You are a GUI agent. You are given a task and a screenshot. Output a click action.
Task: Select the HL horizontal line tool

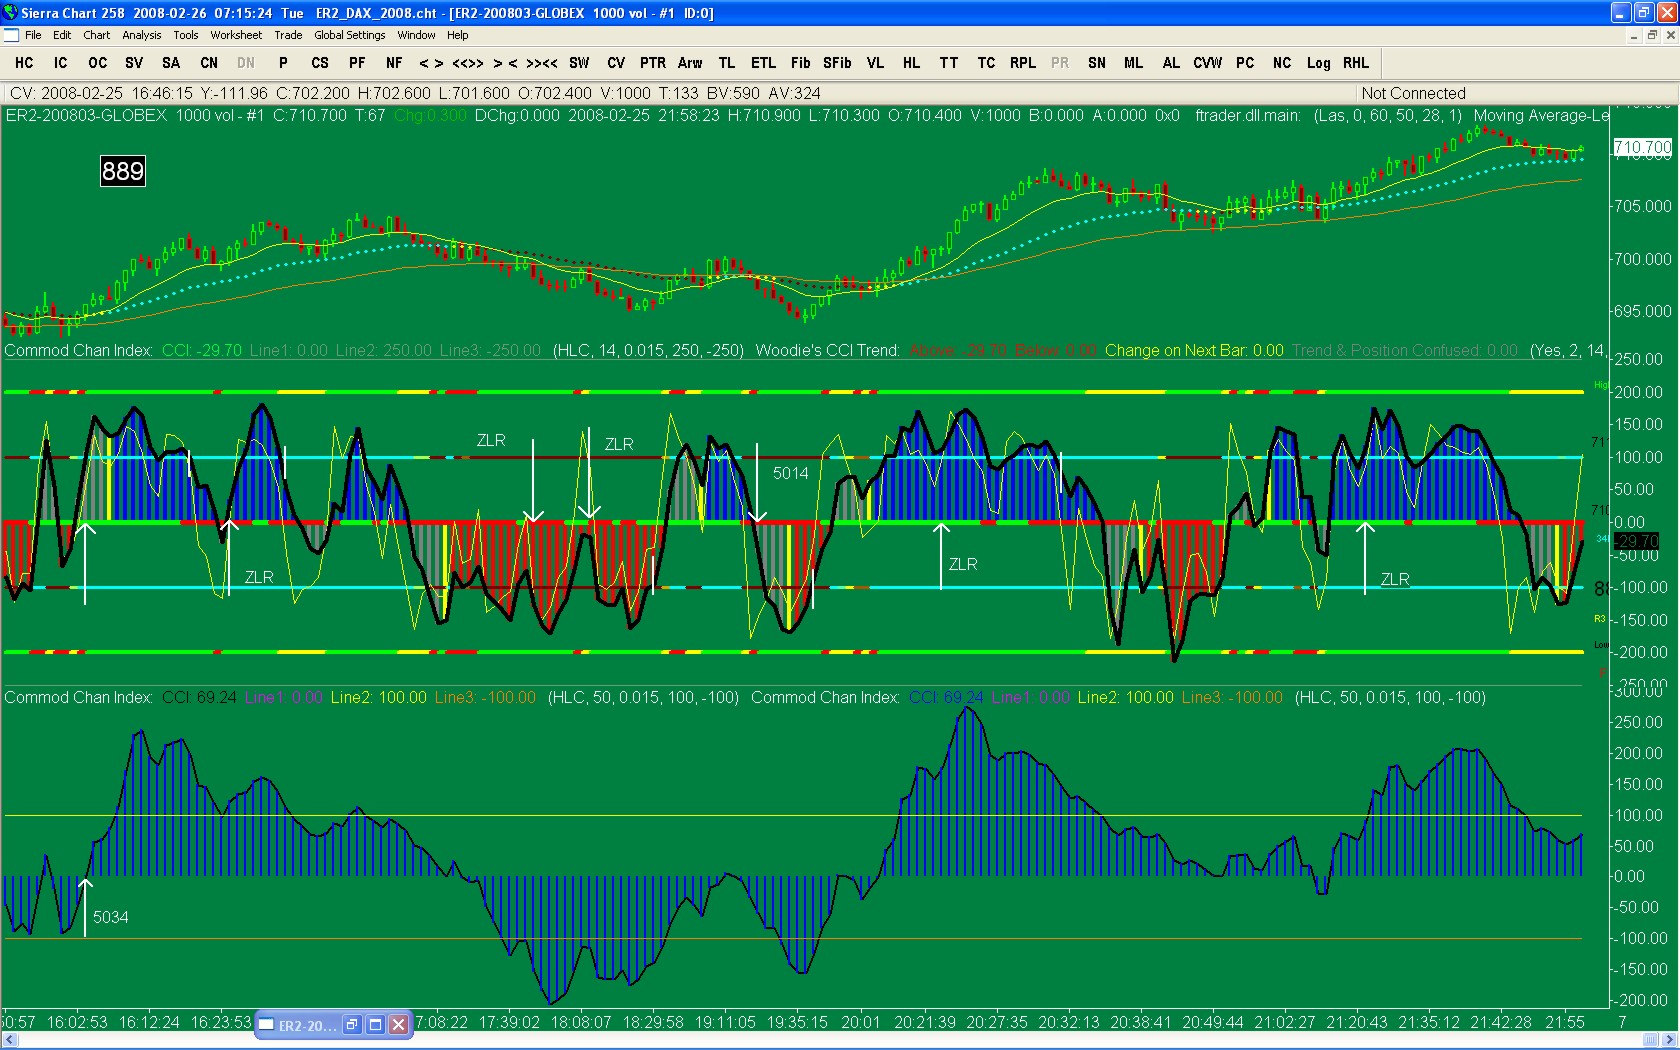click(x=911, y=63)
